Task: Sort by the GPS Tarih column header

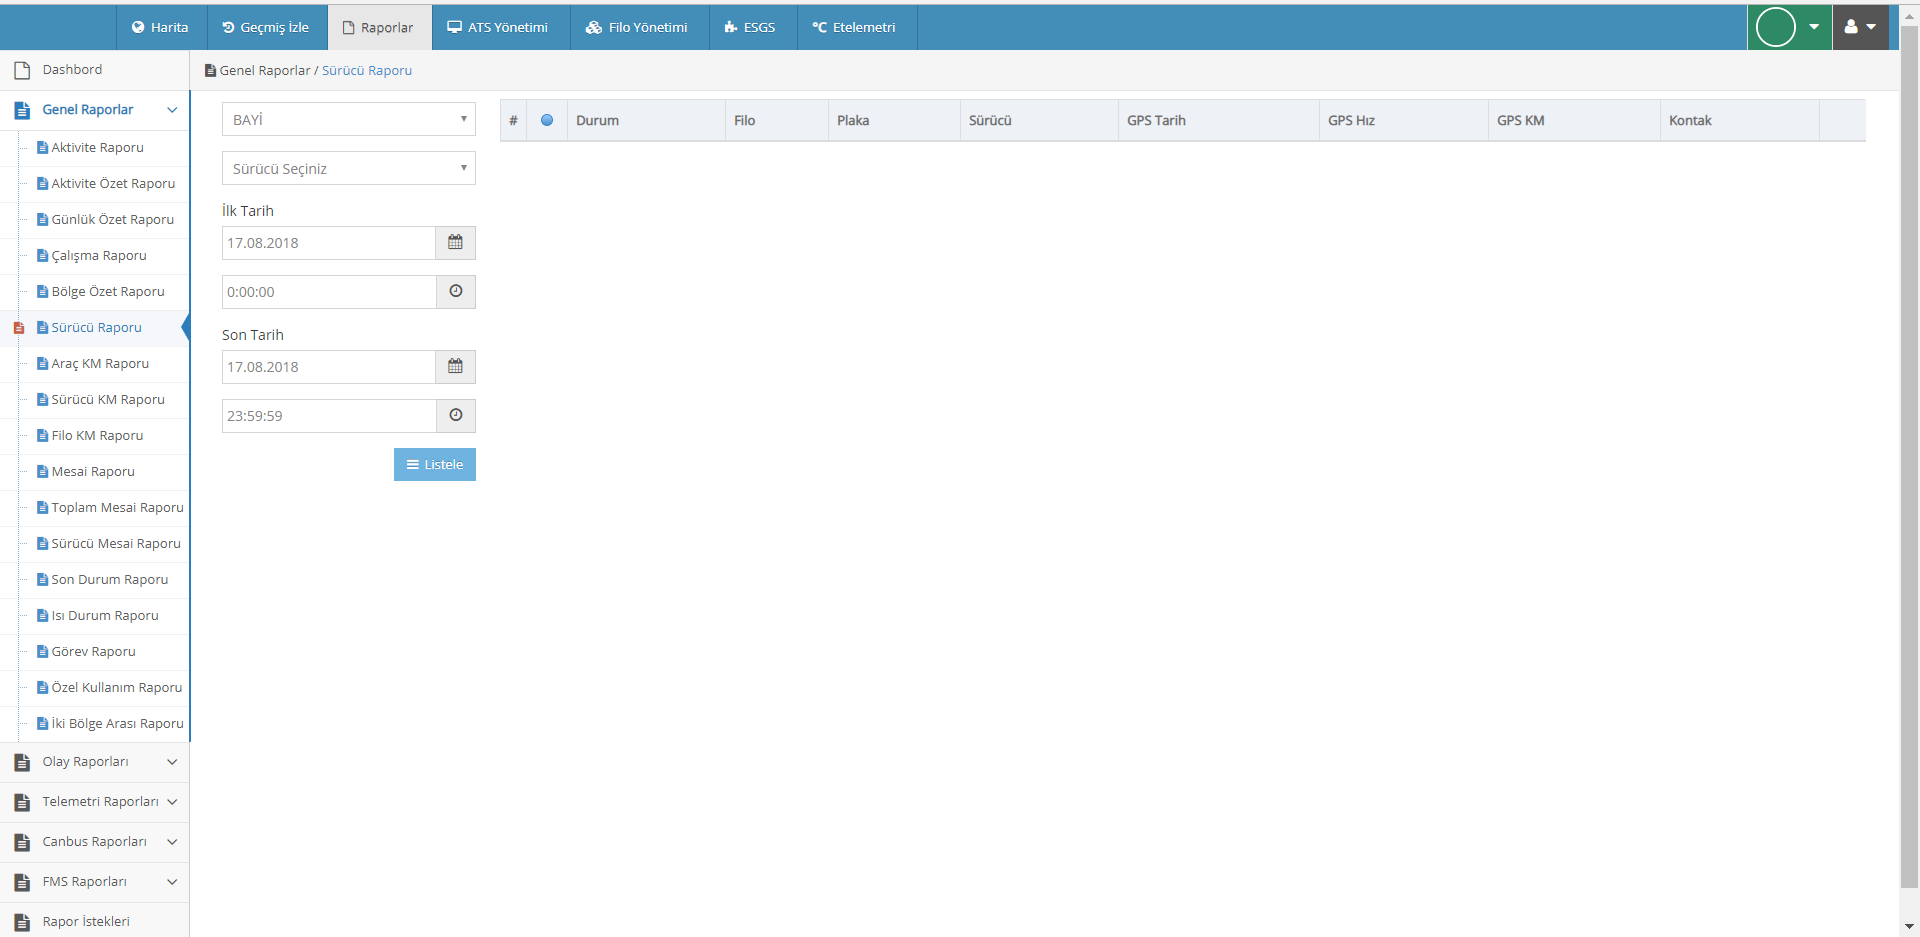Action: pos(1218,120)
